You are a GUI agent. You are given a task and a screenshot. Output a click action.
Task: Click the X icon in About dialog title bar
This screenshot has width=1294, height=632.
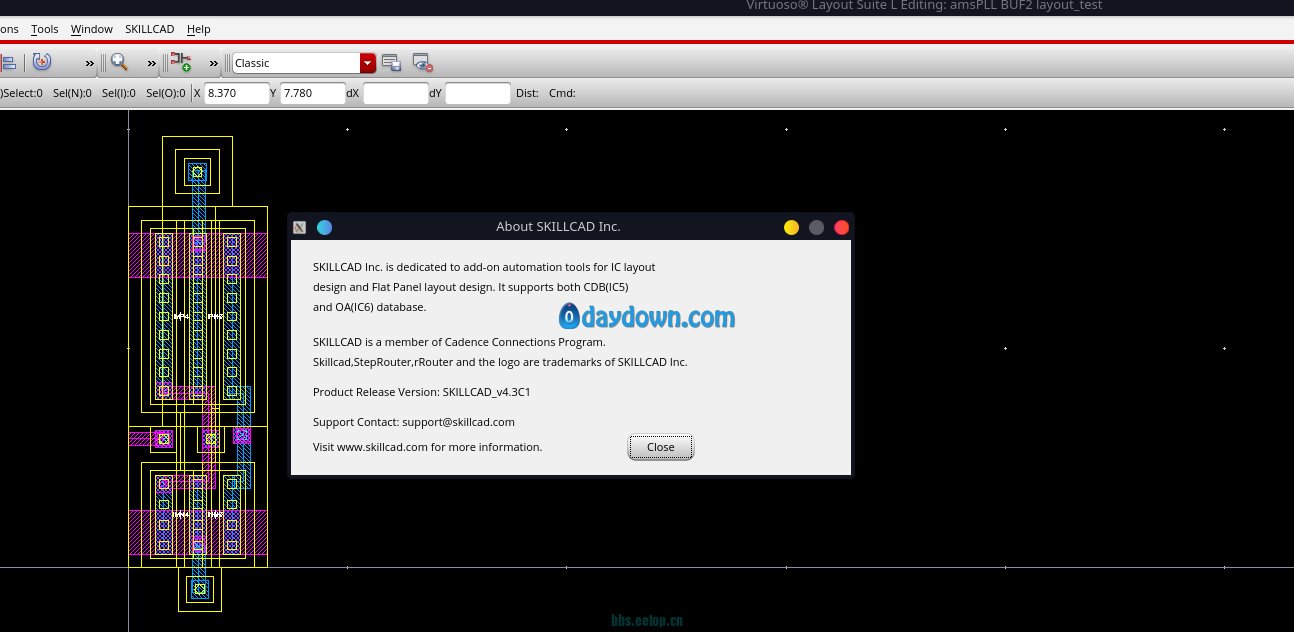pyautogui.click(x=299, y=227)
